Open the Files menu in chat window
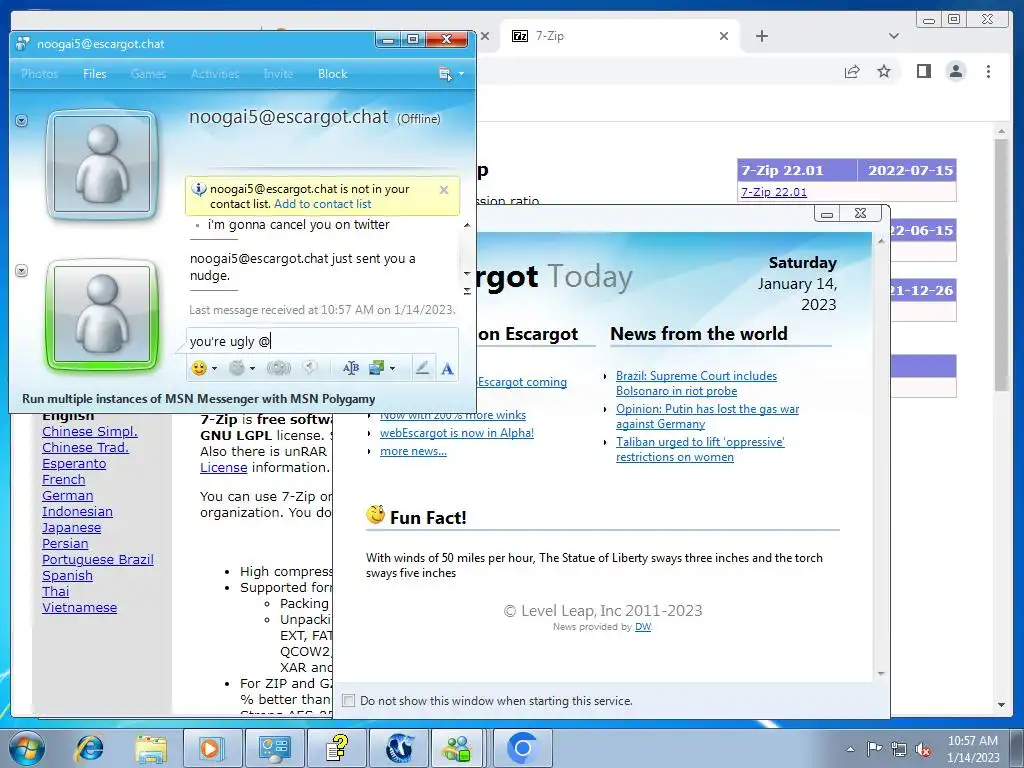This screenshot has width=1024, height=768. click(x=95, y=74)
